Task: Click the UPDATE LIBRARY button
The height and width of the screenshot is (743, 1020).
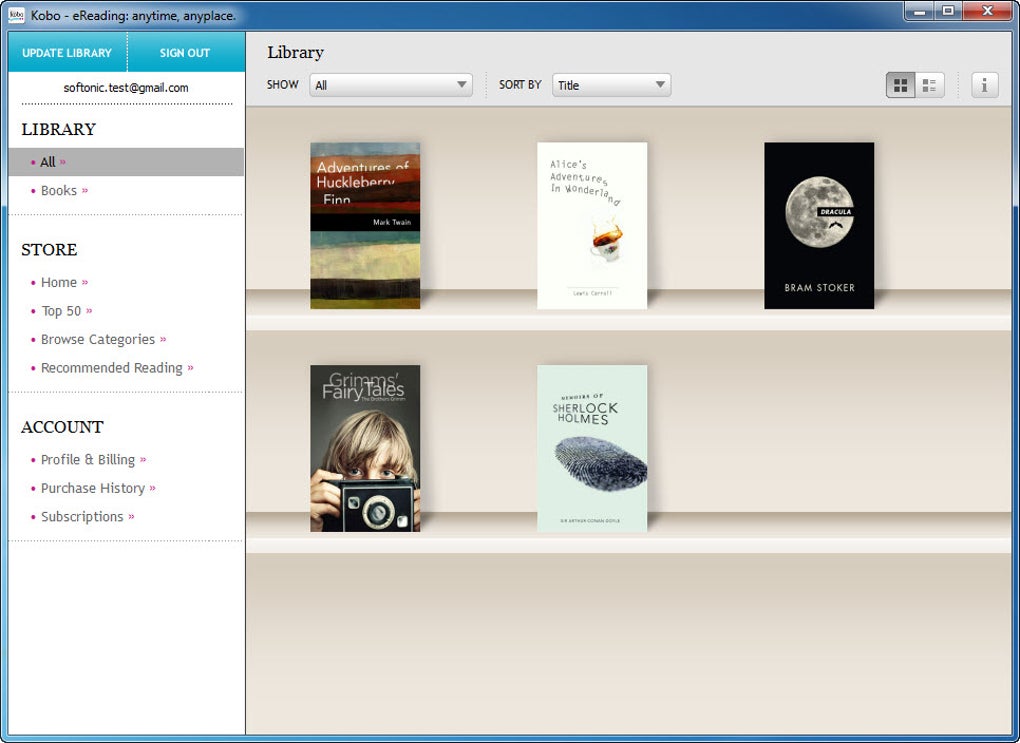Action: (67, 53)
